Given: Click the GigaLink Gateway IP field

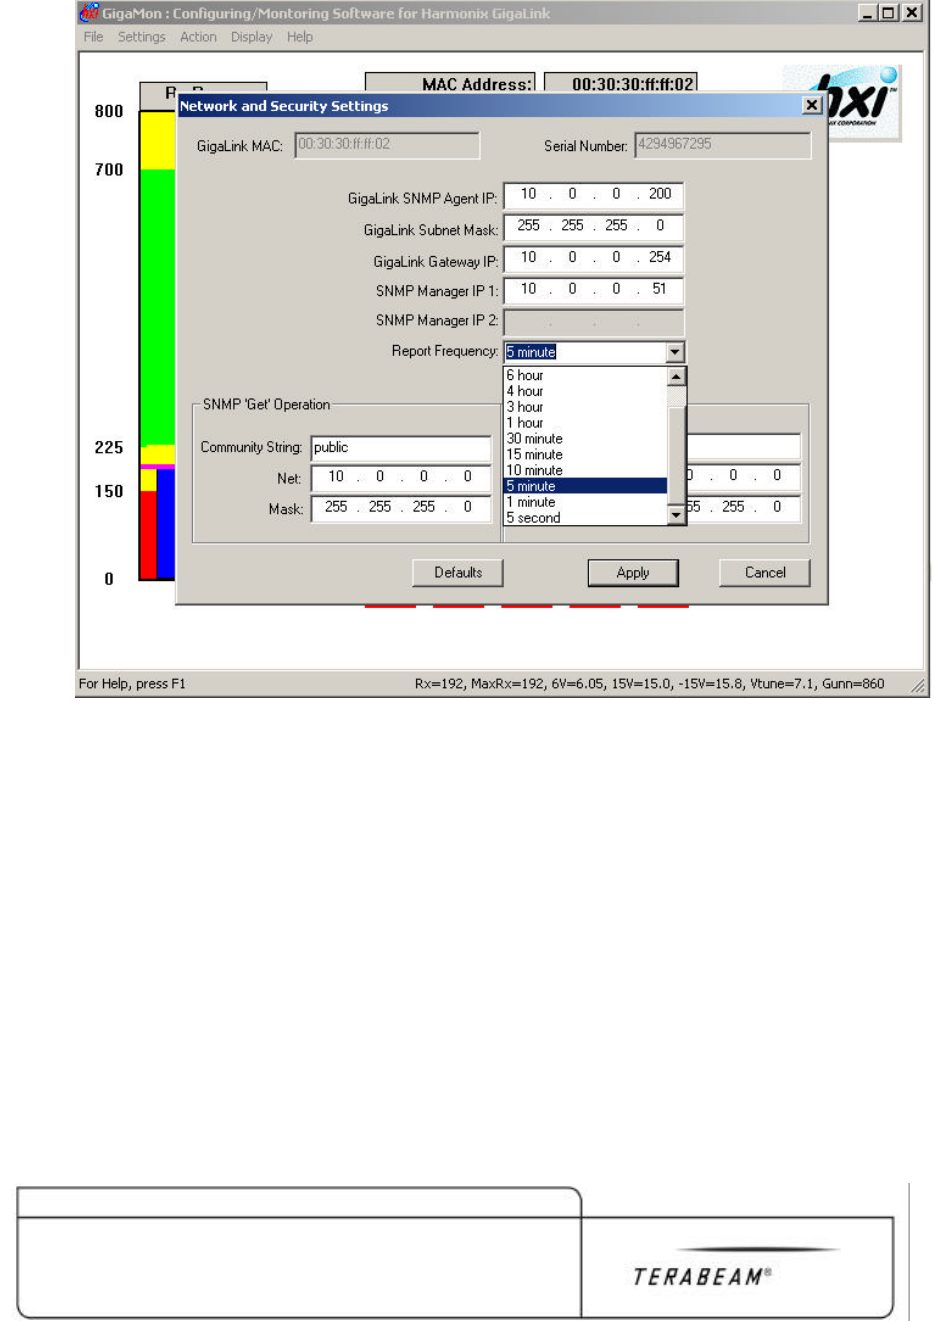Looking at the screenshot, I should click(593, 259).
